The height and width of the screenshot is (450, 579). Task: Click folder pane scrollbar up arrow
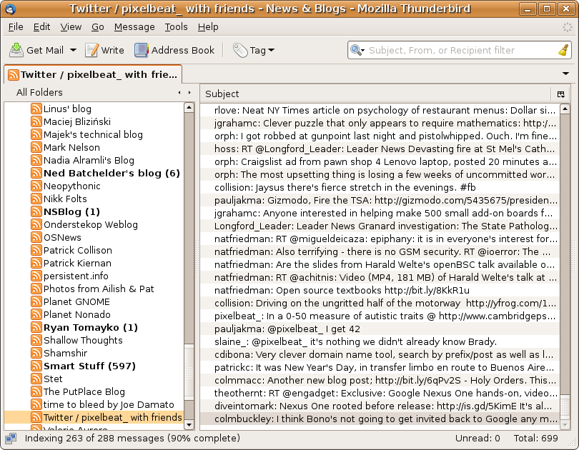click(x=189, y=107)
